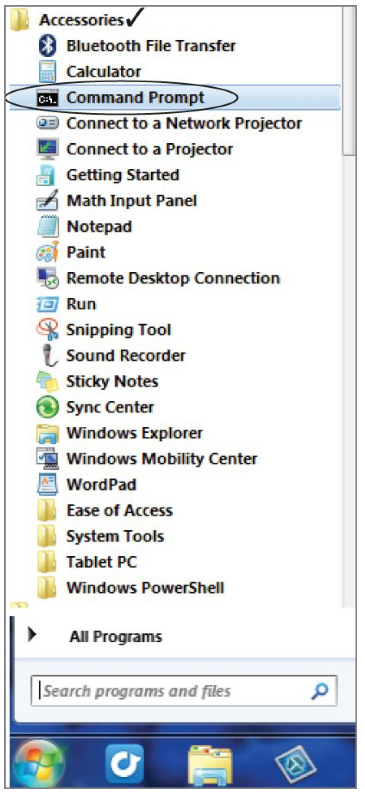Select the WordPad entry text
This screenshot has height=794, width=365.
click(101, 485)
